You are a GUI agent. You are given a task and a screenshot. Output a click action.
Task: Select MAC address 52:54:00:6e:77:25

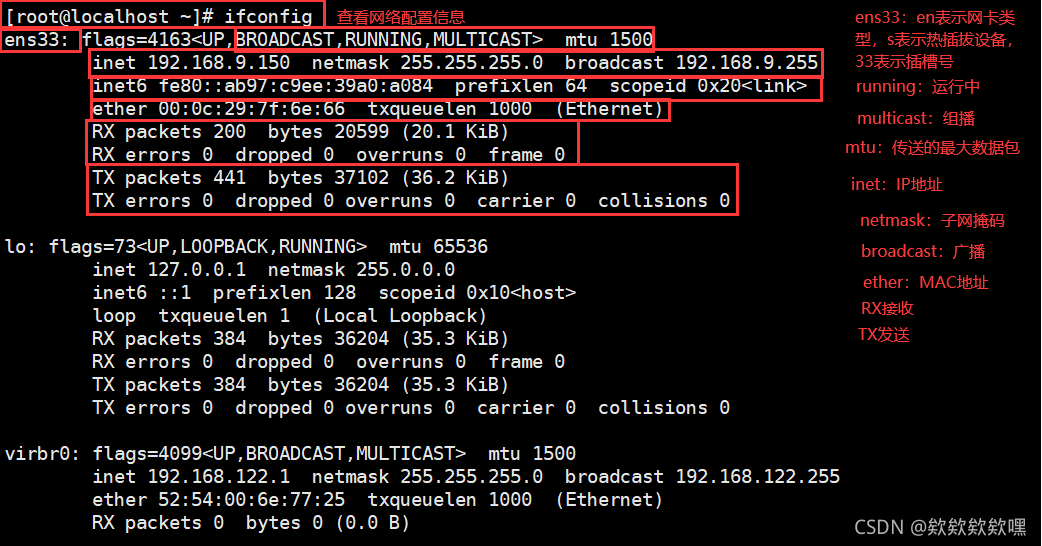click(x=251, y=500)
